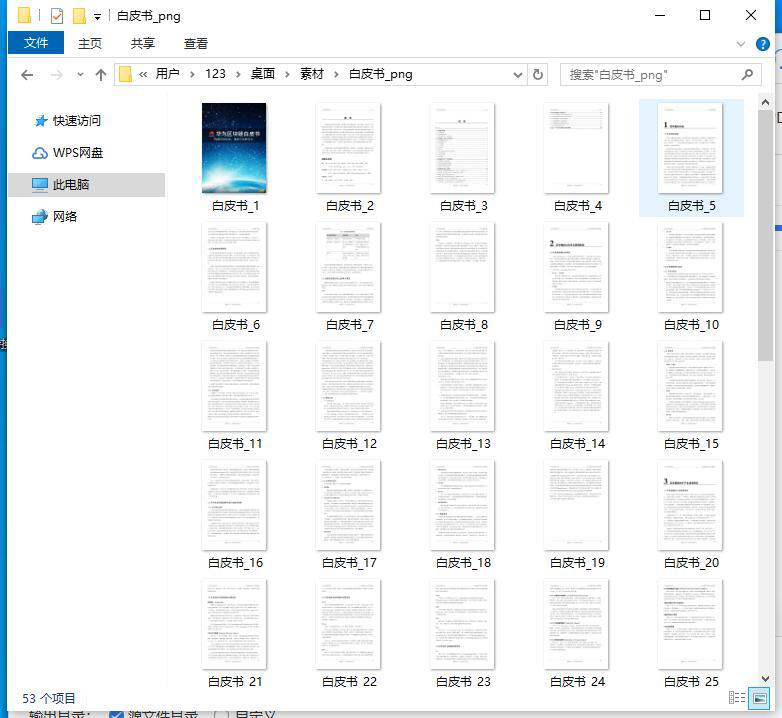The height and width of the screenshot is (718, 782).
Task: Select the 白皮书_10 file
Action: 691,277
